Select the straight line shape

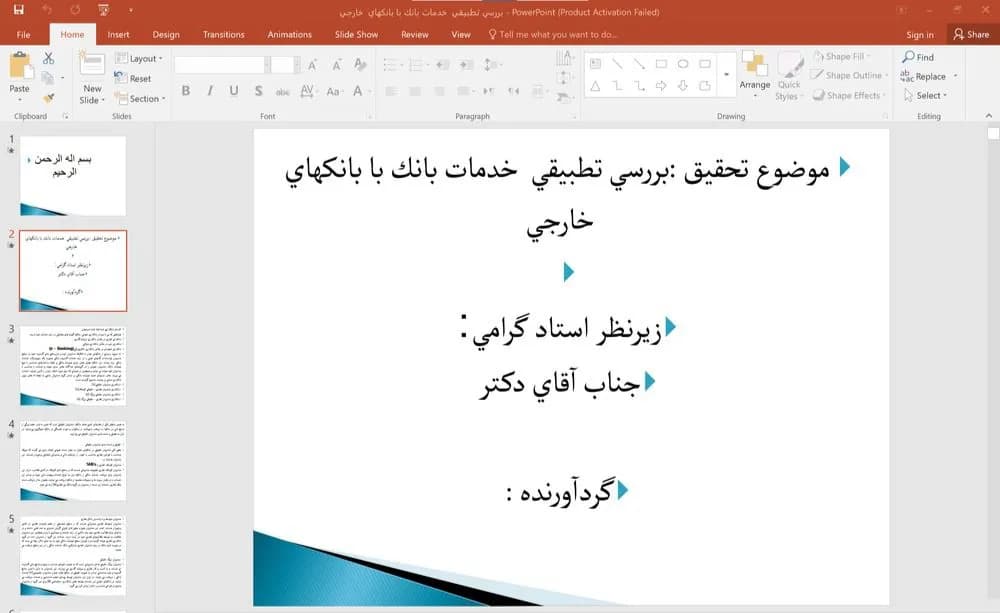pyautogui.click(x=617, y=64)
